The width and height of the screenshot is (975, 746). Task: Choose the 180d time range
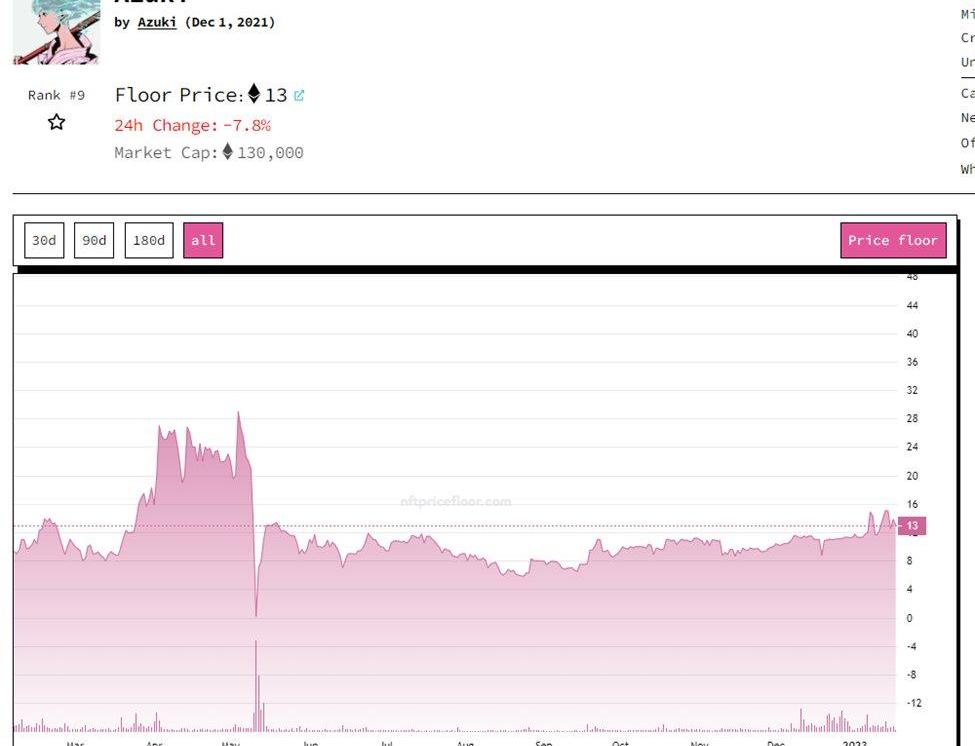tap(149, 240)
